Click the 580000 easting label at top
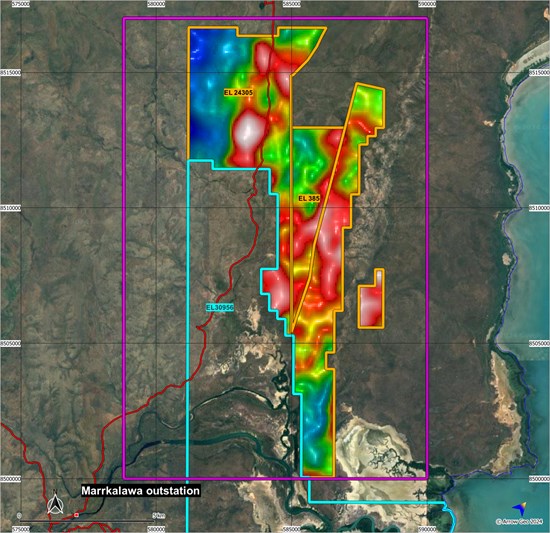Screen dimensions: 550x533 pos(156,4)
